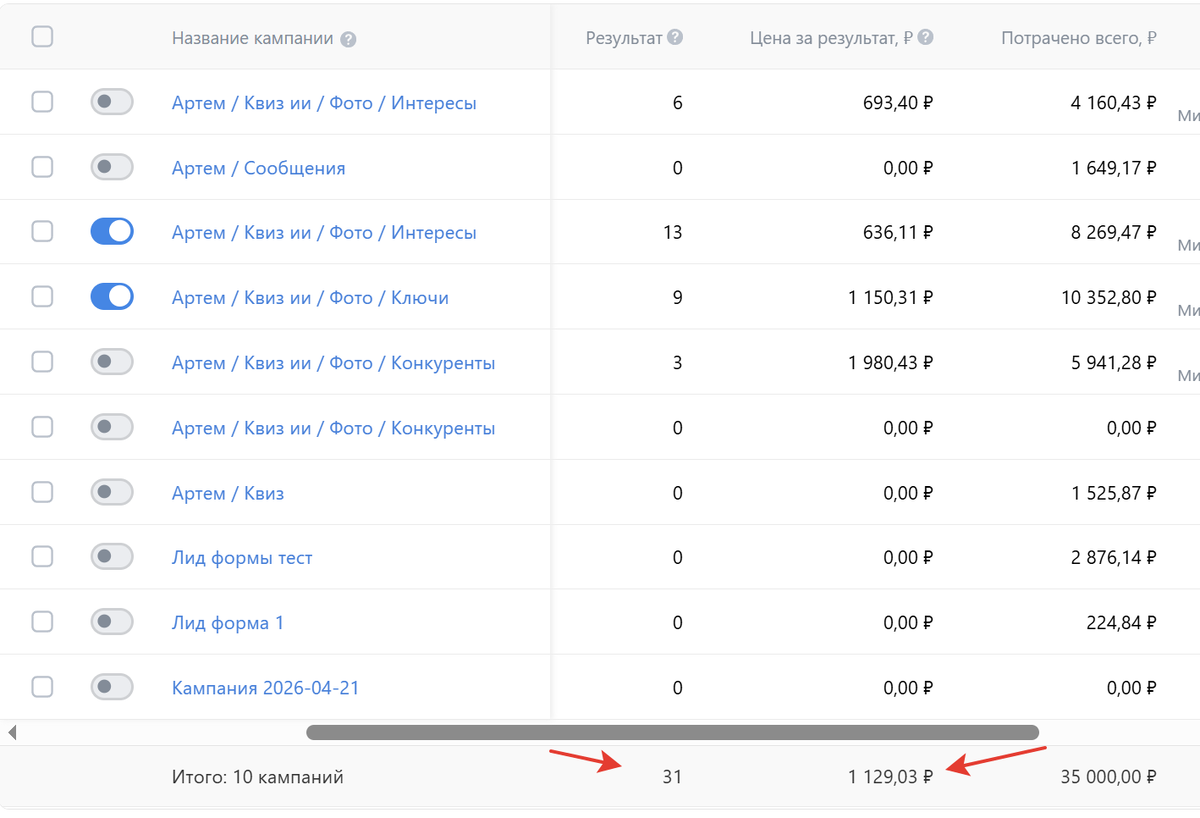Sort by Потрачено всего column header
The image size is (1200, 818).
pyautogui.click(x=1079, y=38)
